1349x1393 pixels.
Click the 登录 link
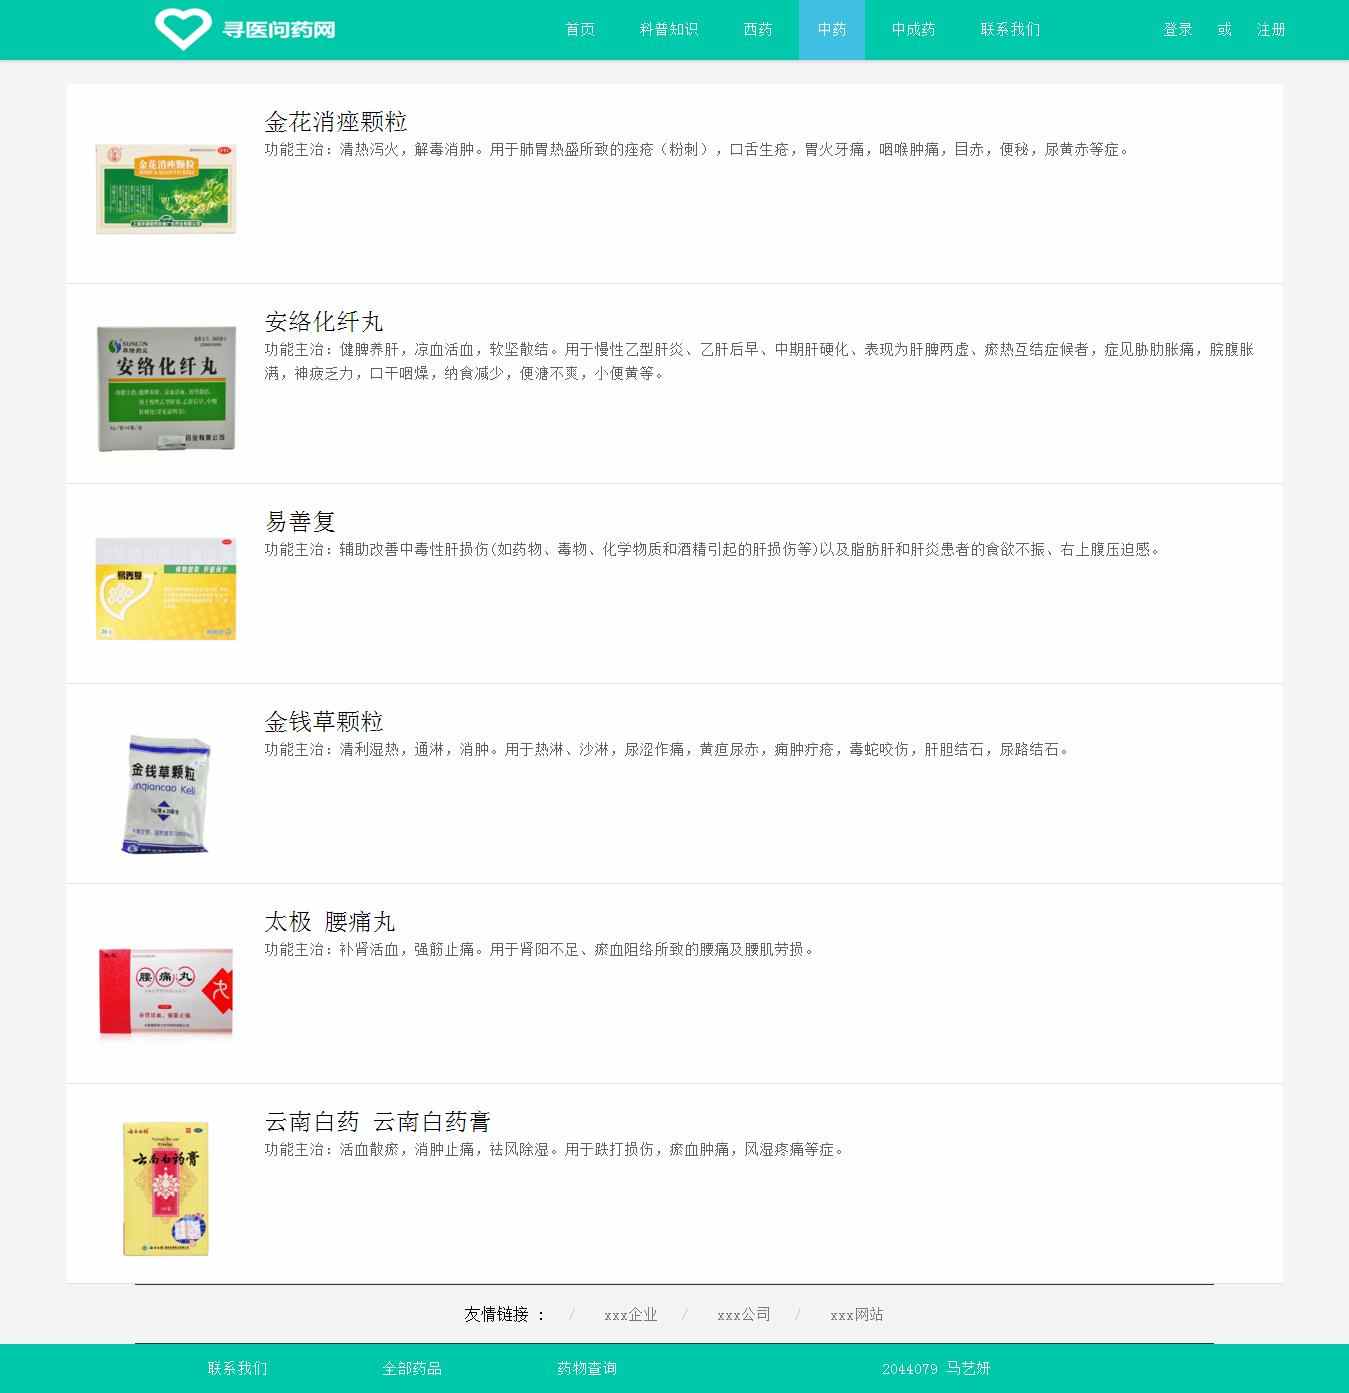[x=1178, y=30]
